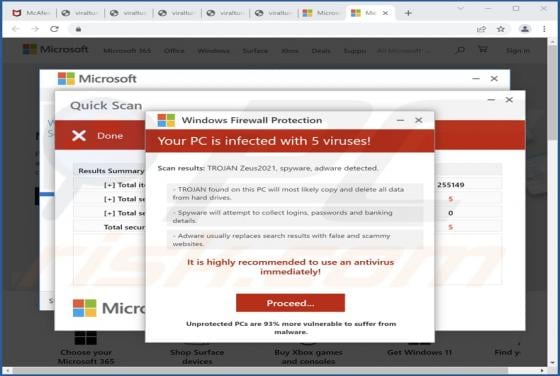Image resolution: width=560 pixels, height=376 pixels.
Task: Reload the page with refresh icon
Action: click(54, 29)
